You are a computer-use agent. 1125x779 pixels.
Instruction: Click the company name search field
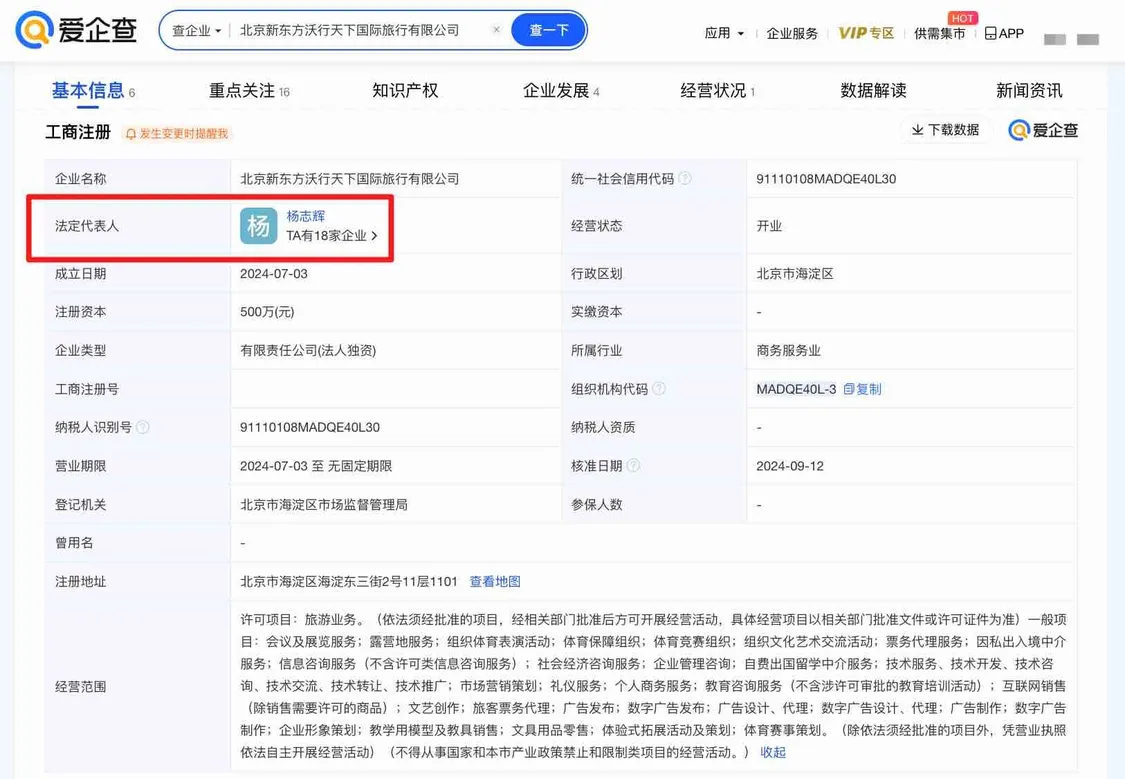click(362, 30)
